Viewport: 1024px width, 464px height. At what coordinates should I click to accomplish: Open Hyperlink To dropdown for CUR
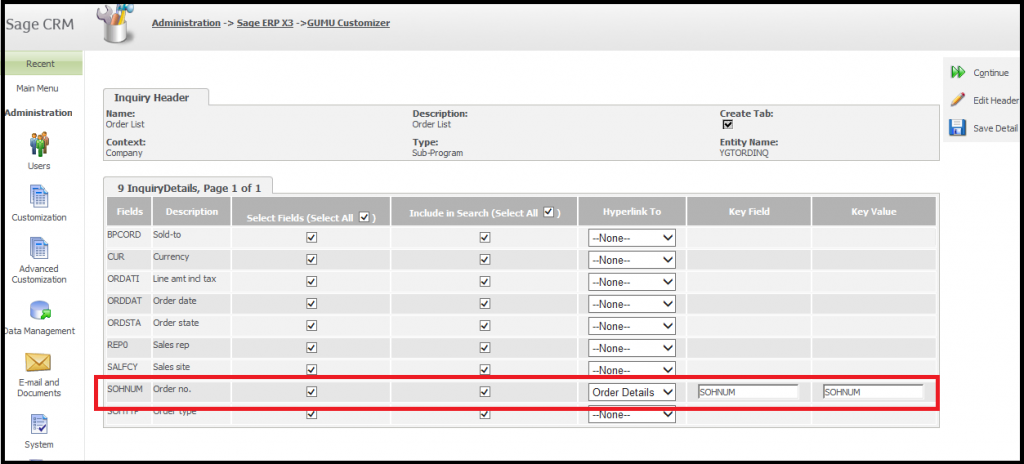pos(632,260)
